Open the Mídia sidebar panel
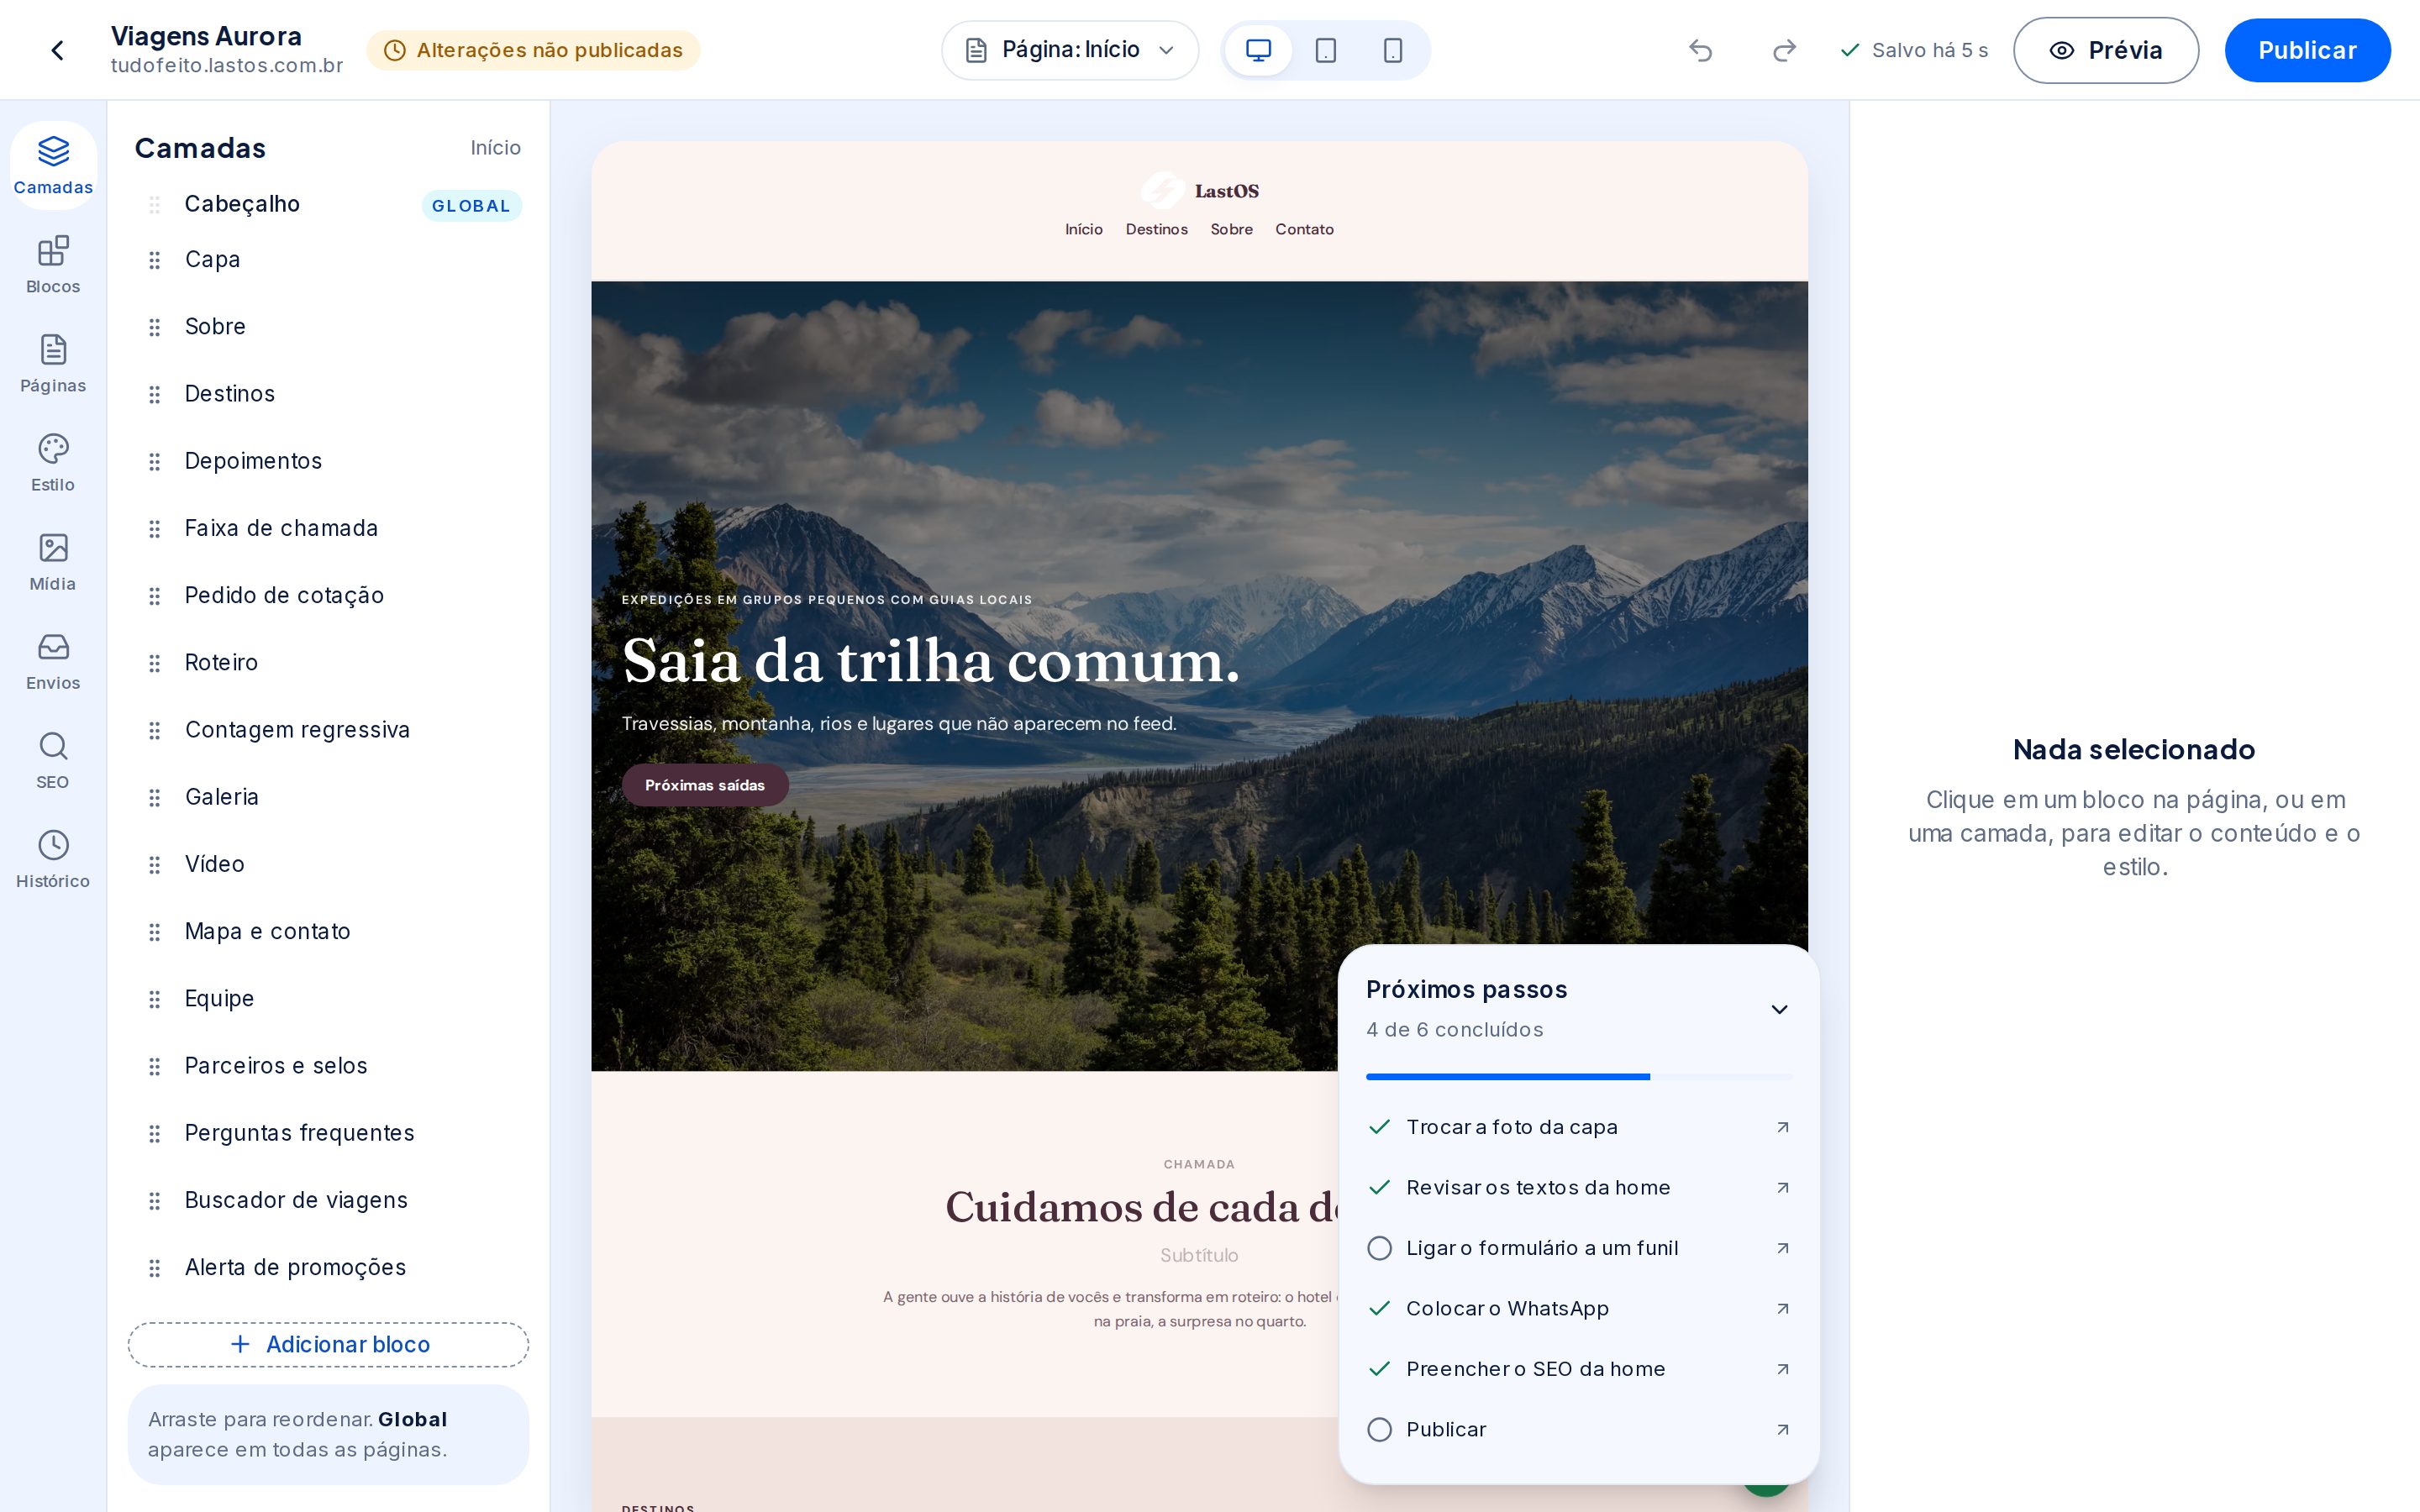This screenshot has height=1512, width=2420. (53, 562)
